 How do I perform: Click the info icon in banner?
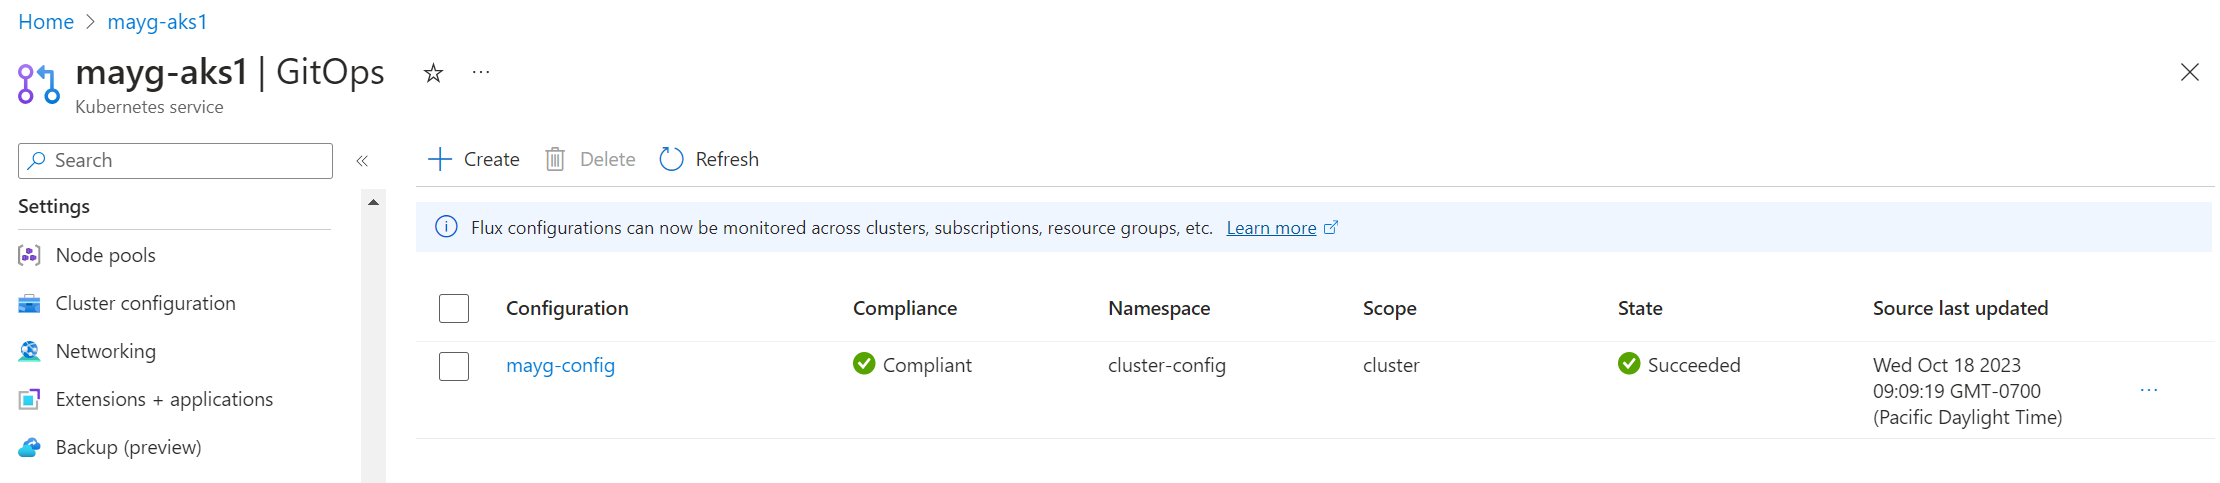tap(446, 227)
